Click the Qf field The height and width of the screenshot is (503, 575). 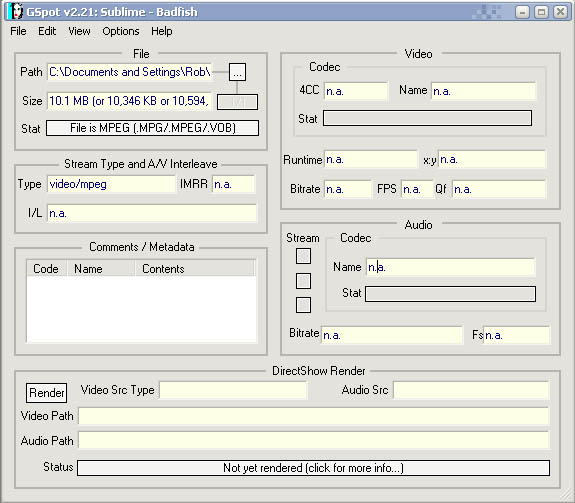coord(499,189)
